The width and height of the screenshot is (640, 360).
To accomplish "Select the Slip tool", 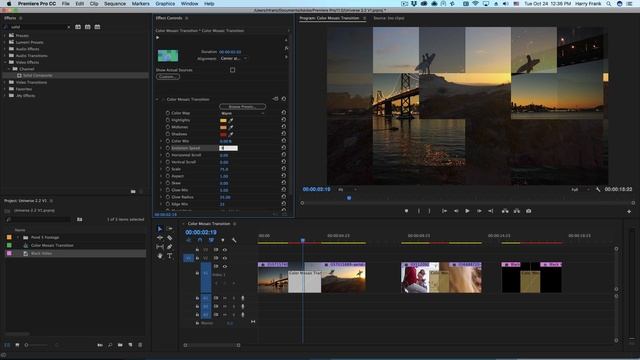I will pyautogui.click(x=160, y=247).
